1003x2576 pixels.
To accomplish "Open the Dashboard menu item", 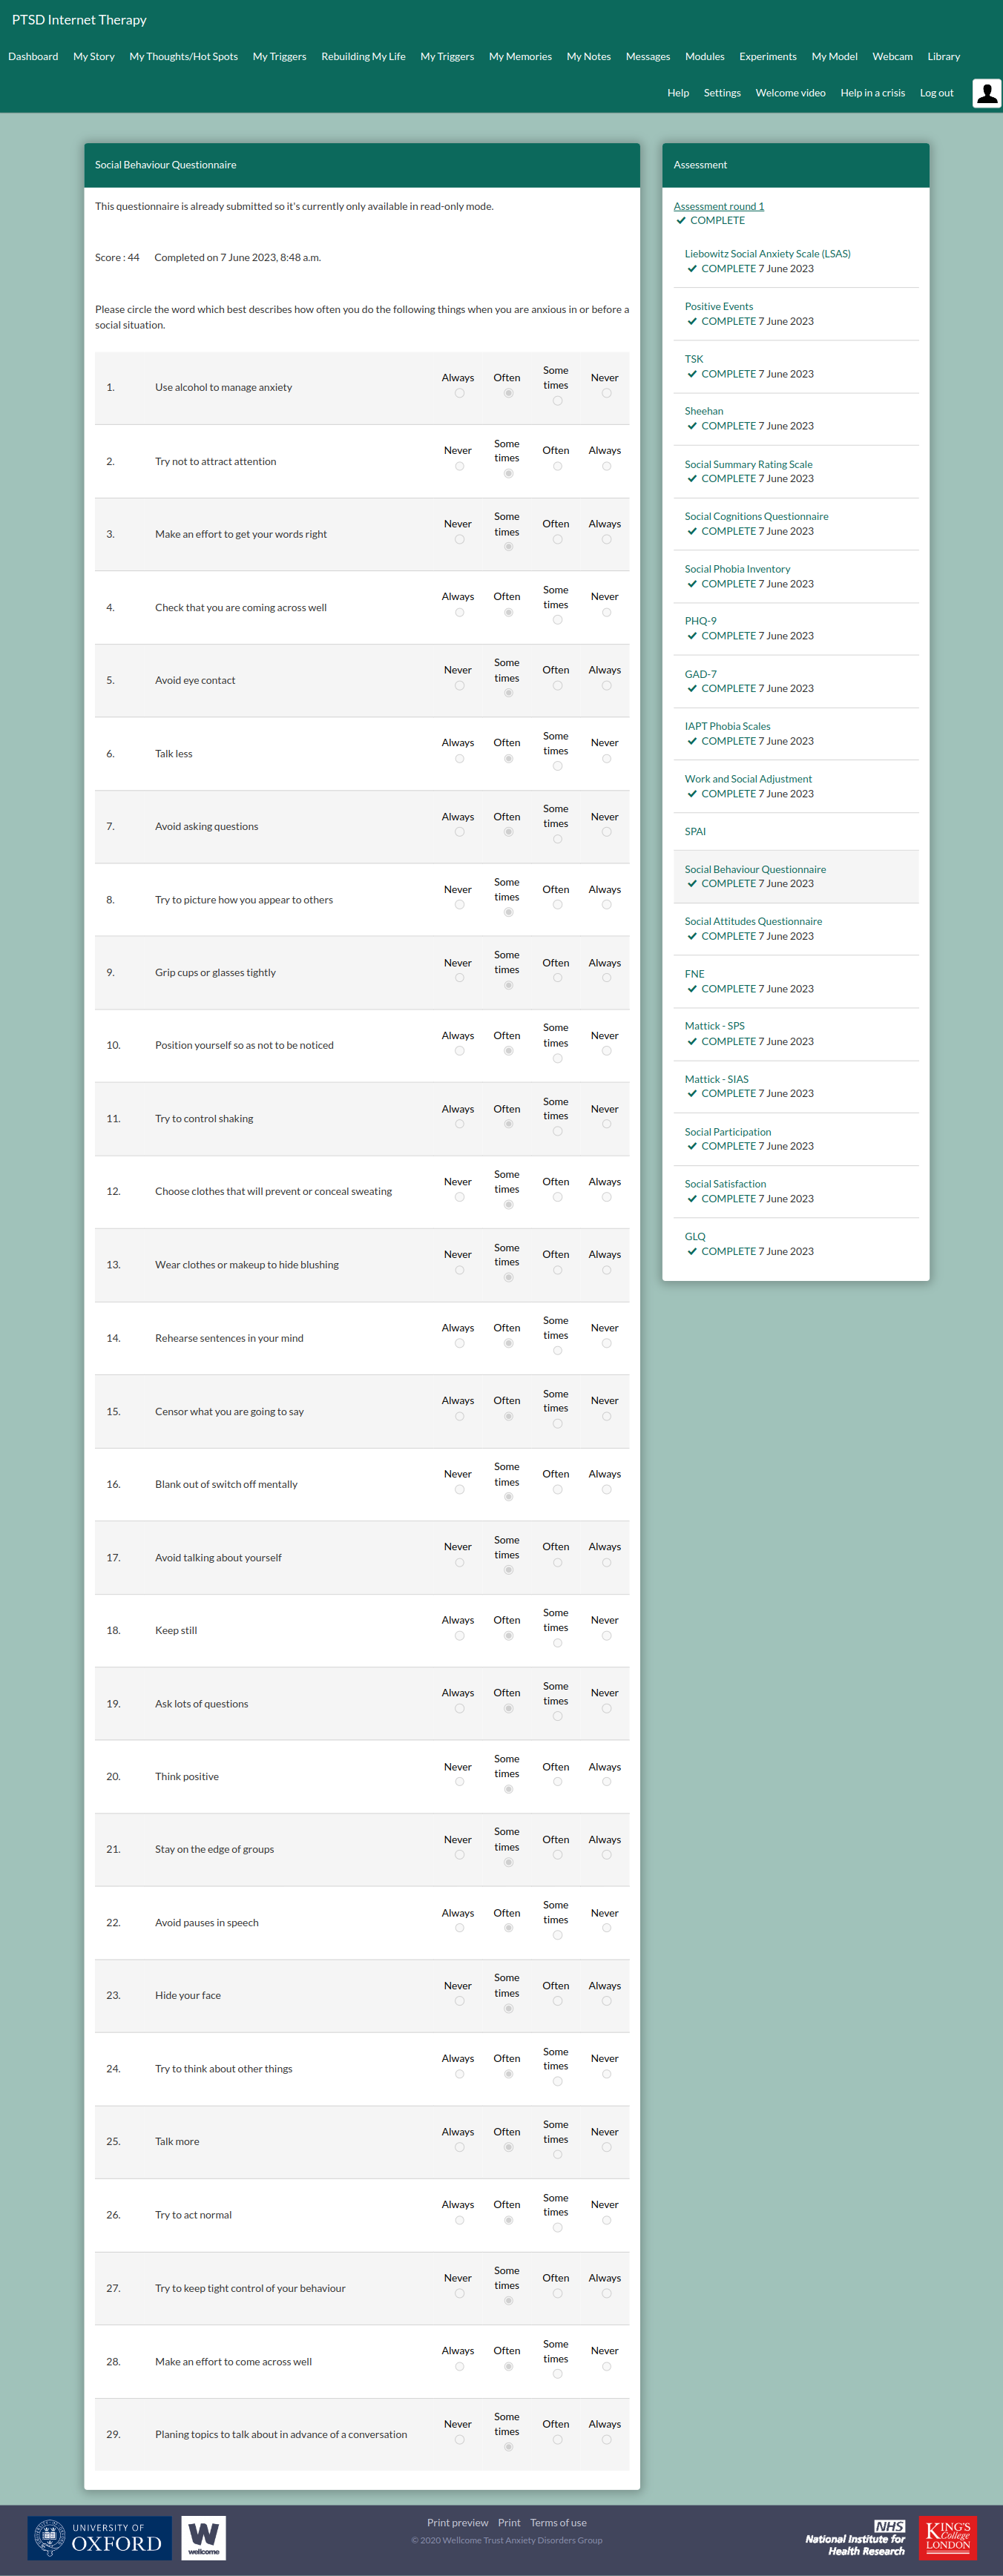I will [x=33, y=57].
